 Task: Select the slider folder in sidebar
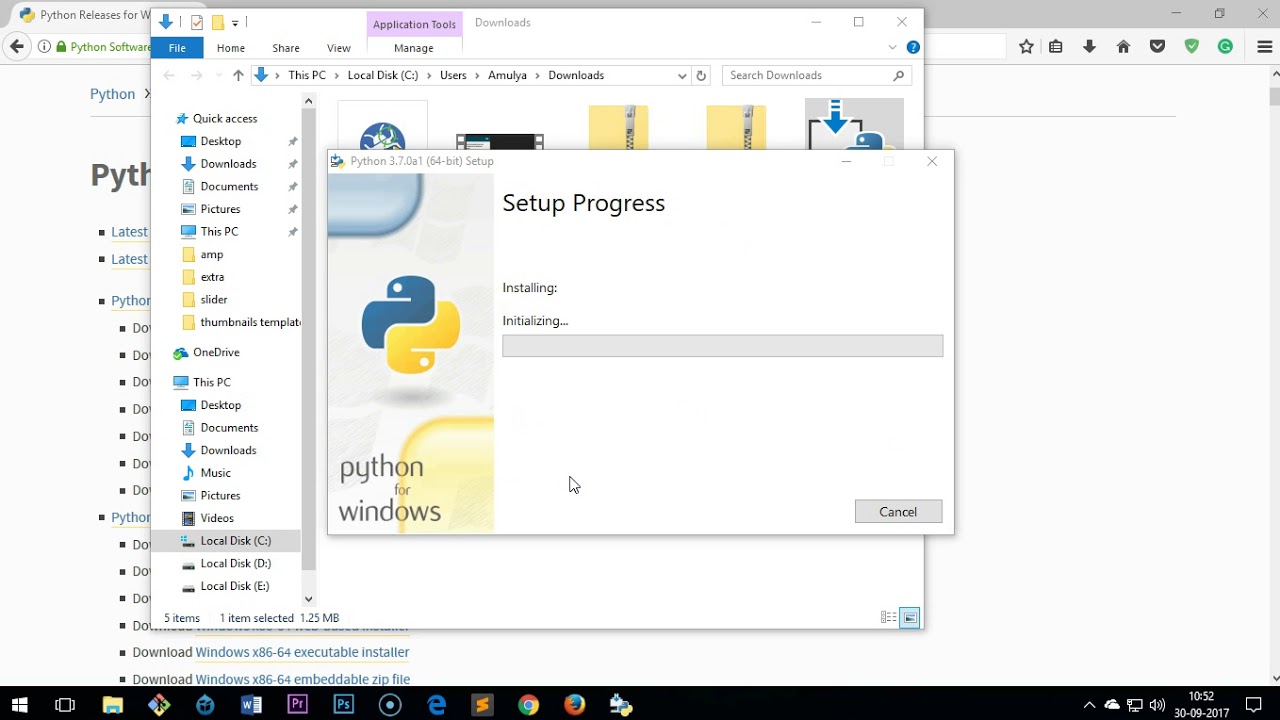tap(214, 299)
